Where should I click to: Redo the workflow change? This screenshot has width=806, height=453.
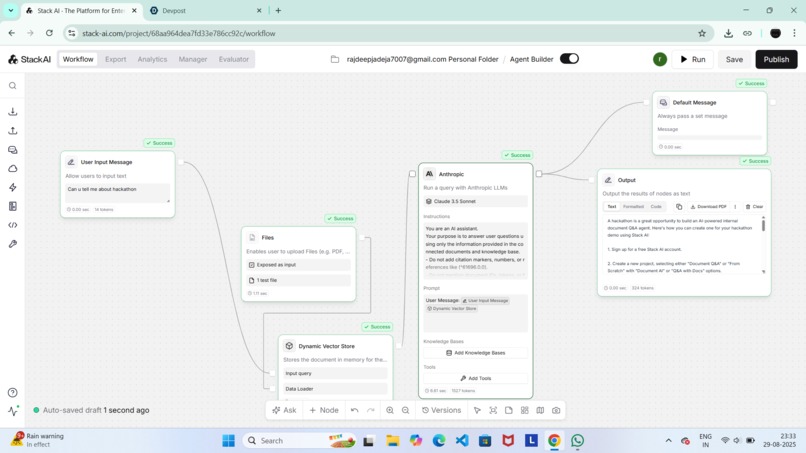(x=371, y=410)
